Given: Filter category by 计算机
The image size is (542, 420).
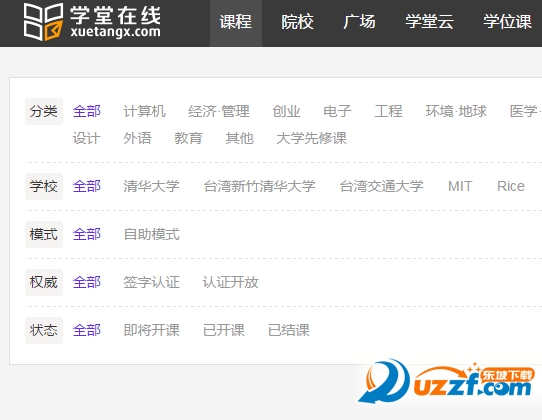Looking at the screenshot, I should point(144,111).
